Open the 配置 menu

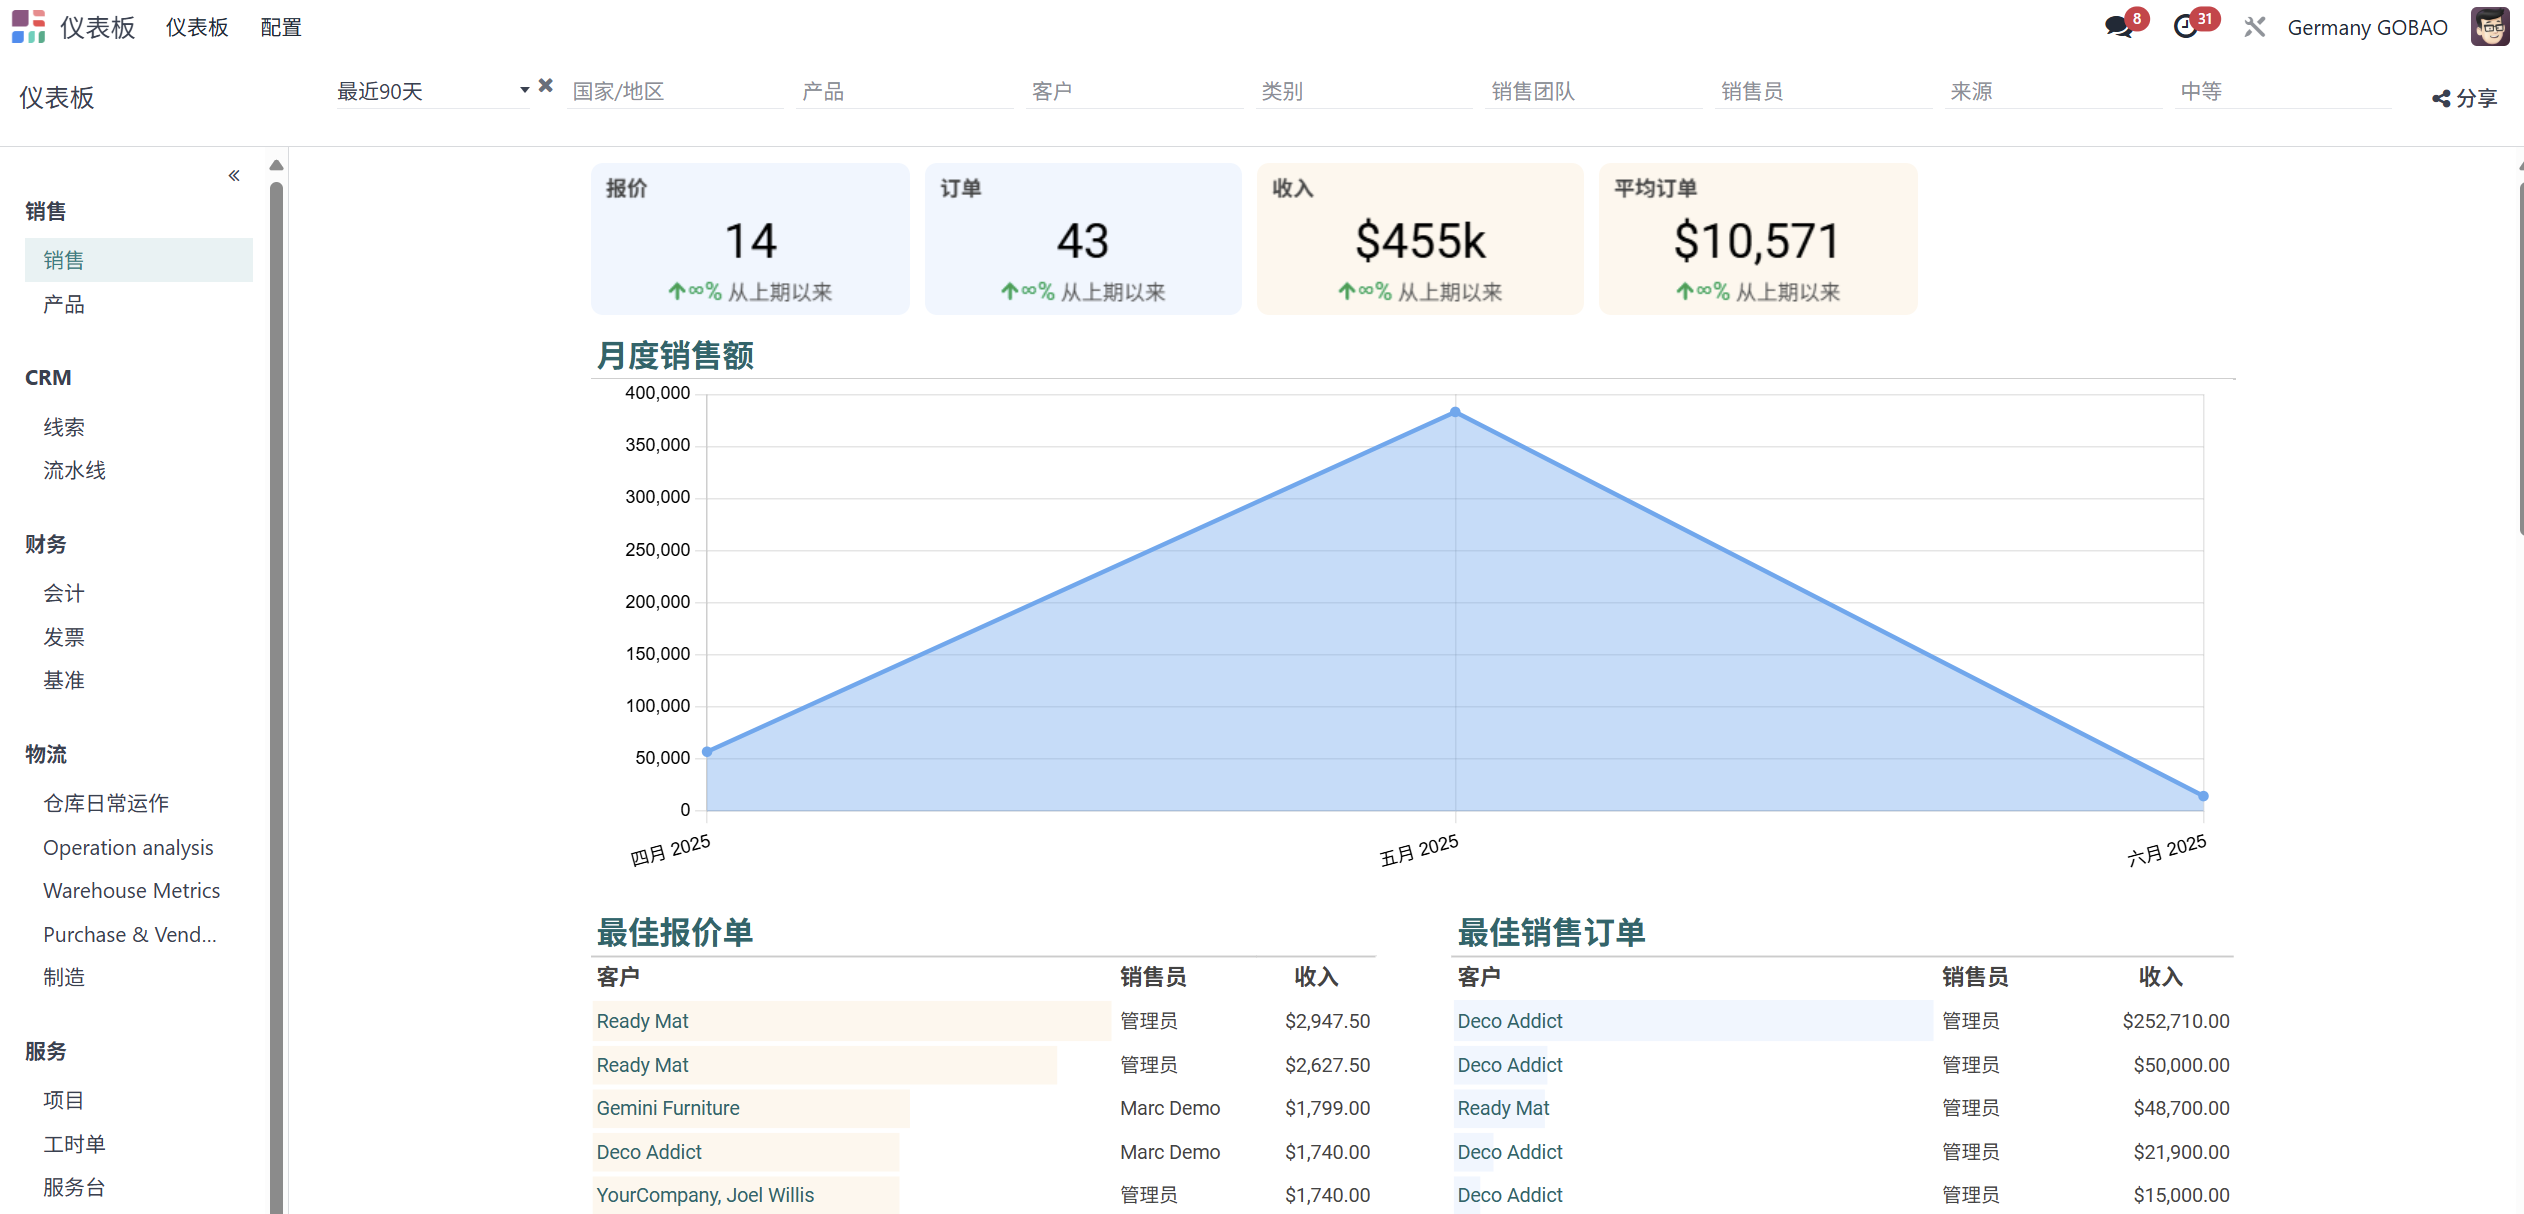[280, 27]
